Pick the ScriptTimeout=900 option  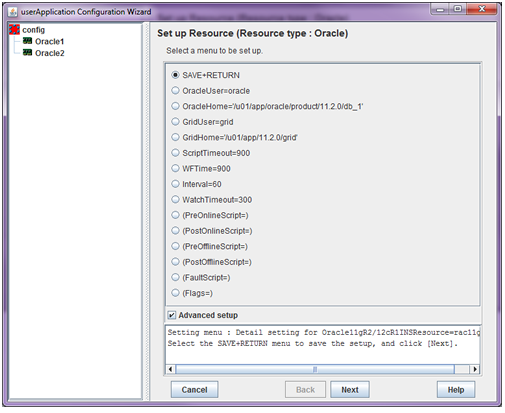click(211, 153)
